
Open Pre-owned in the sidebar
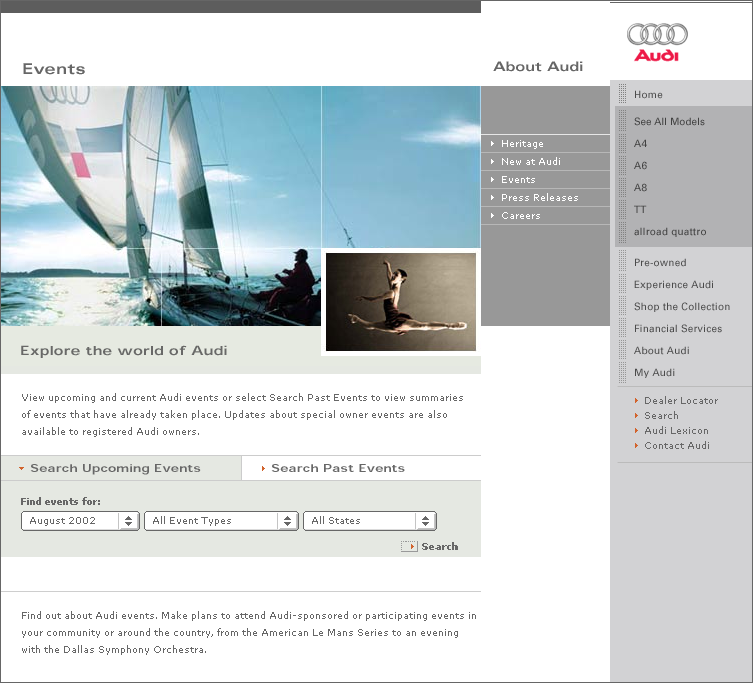660,262
